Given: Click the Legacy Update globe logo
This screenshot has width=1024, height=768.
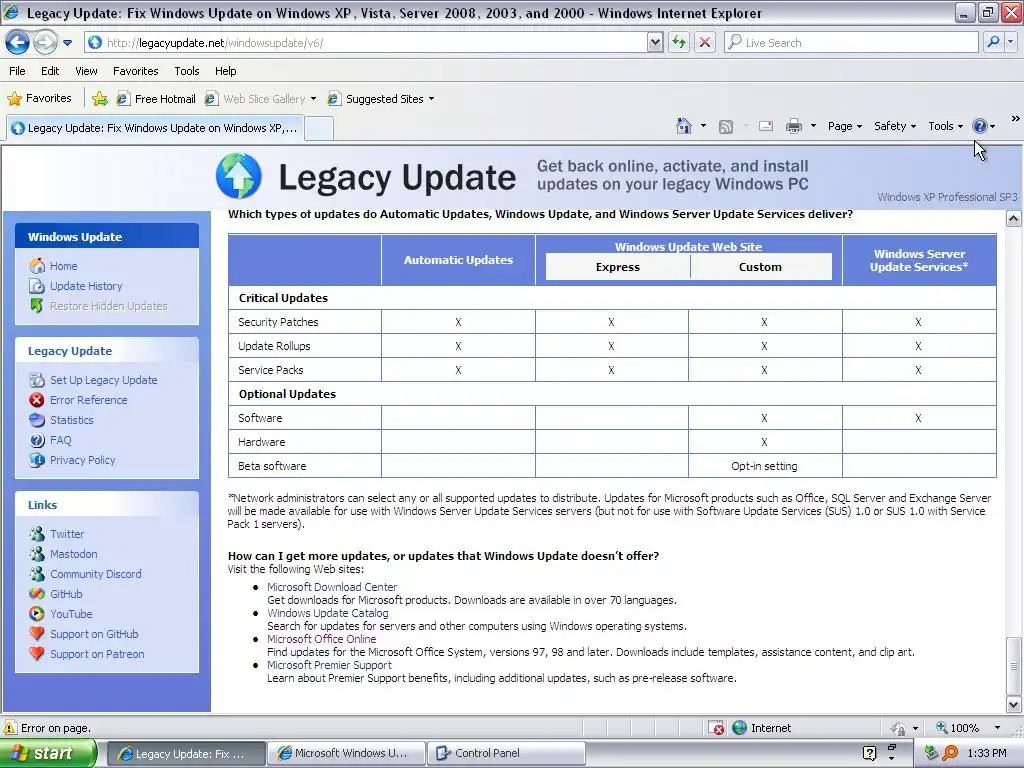Looking at the screenshot, I should (239, 176).
